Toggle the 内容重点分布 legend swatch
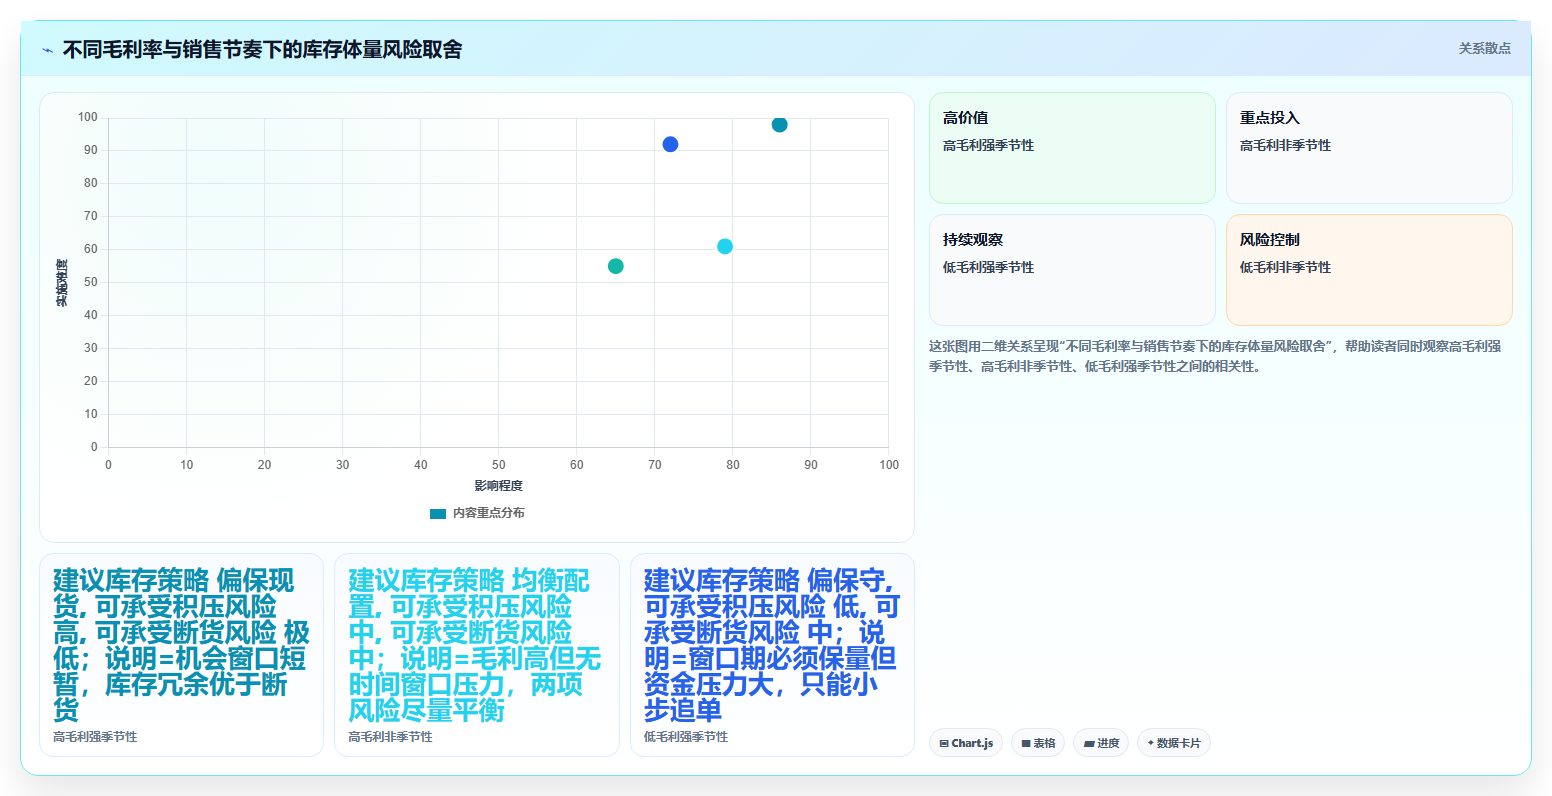1552x796 pixels. coord(438,514)
